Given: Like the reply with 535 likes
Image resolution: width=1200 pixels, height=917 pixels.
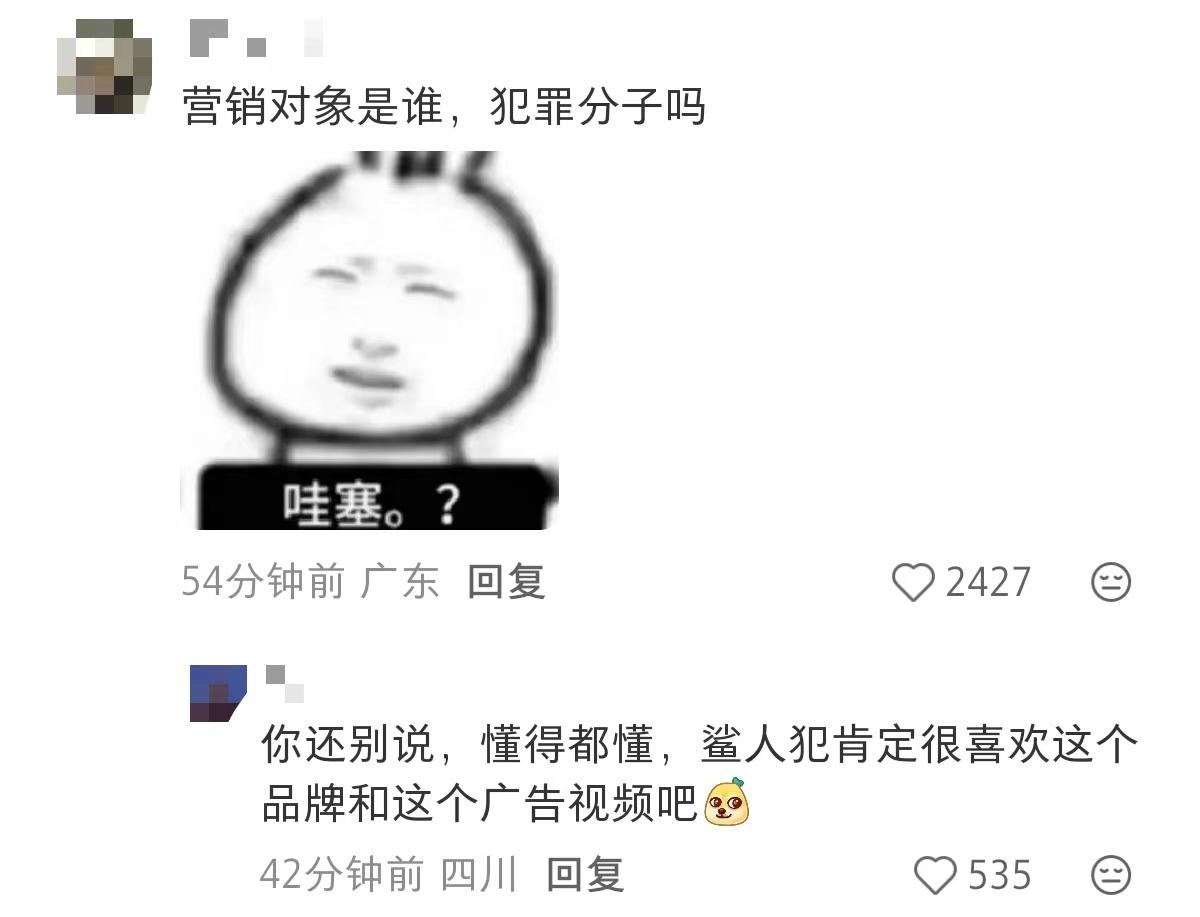Looking at the screenshot, I should 936,875.
